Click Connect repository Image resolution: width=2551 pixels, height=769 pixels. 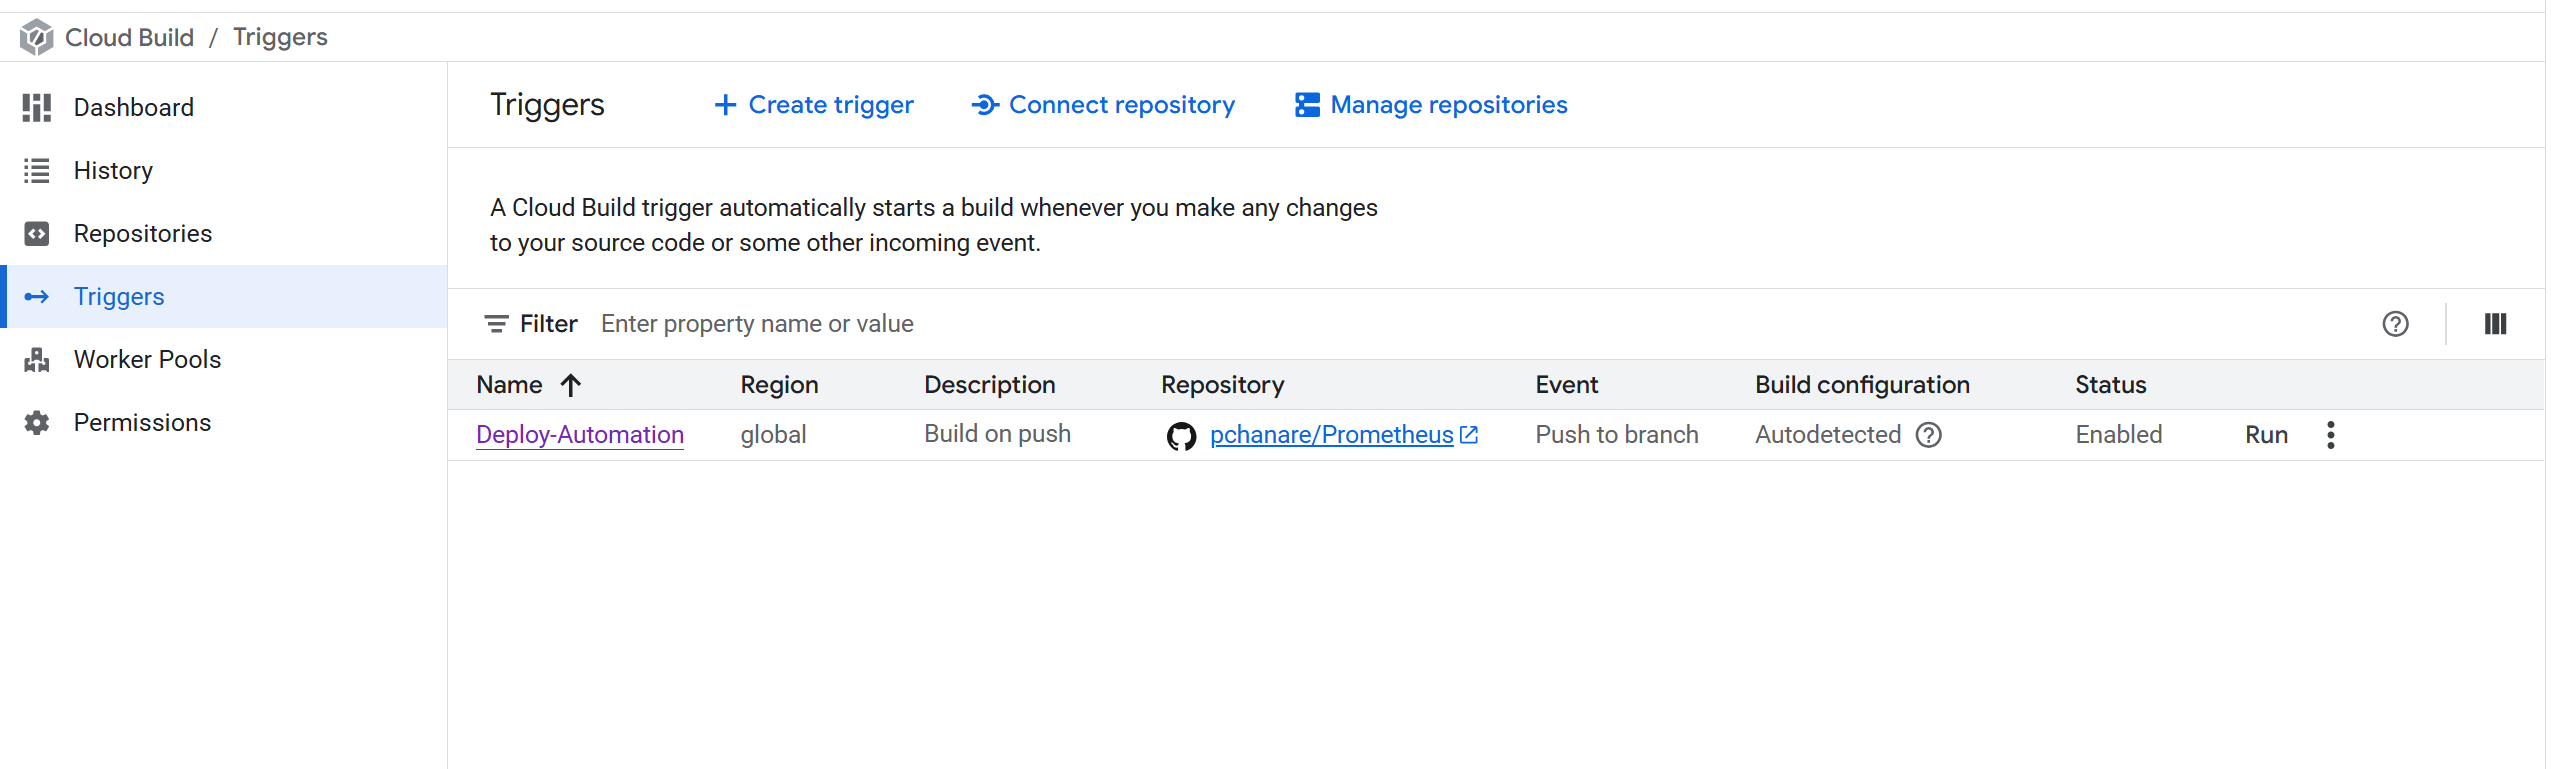click(1104, 105)
